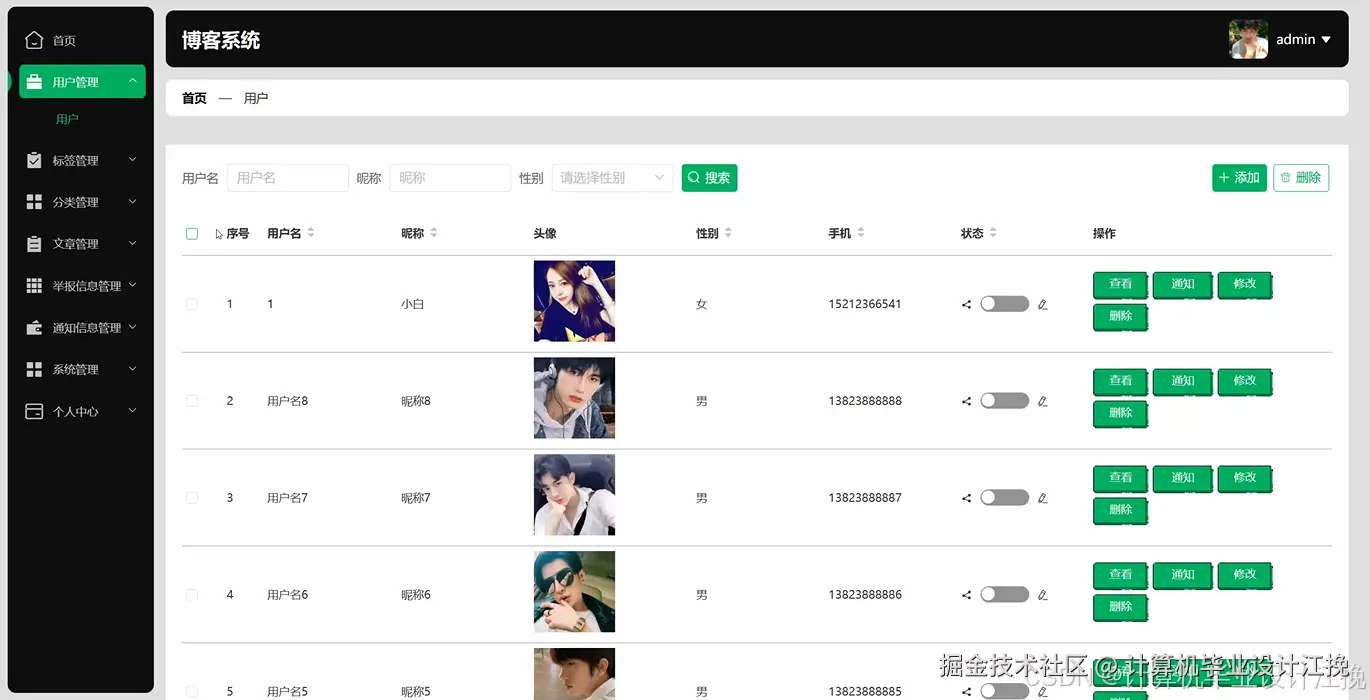Click the edit pencil icon in row 小白
Image resolution: width=1370 pixels, height=700 pixels.
click(x=1042, y=304)
